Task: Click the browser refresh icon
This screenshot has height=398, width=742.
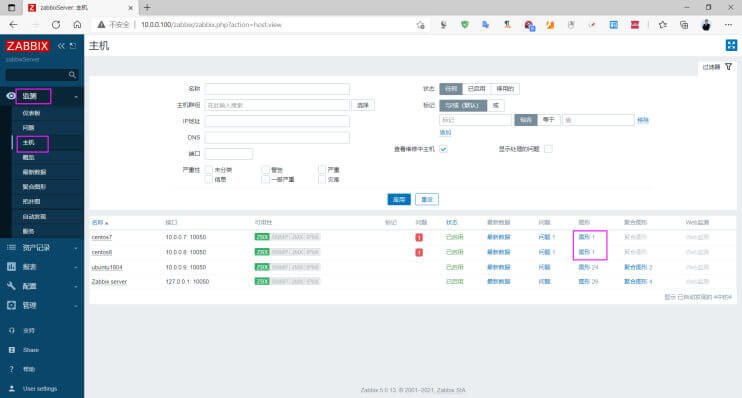Action: [x=56, y=25]
